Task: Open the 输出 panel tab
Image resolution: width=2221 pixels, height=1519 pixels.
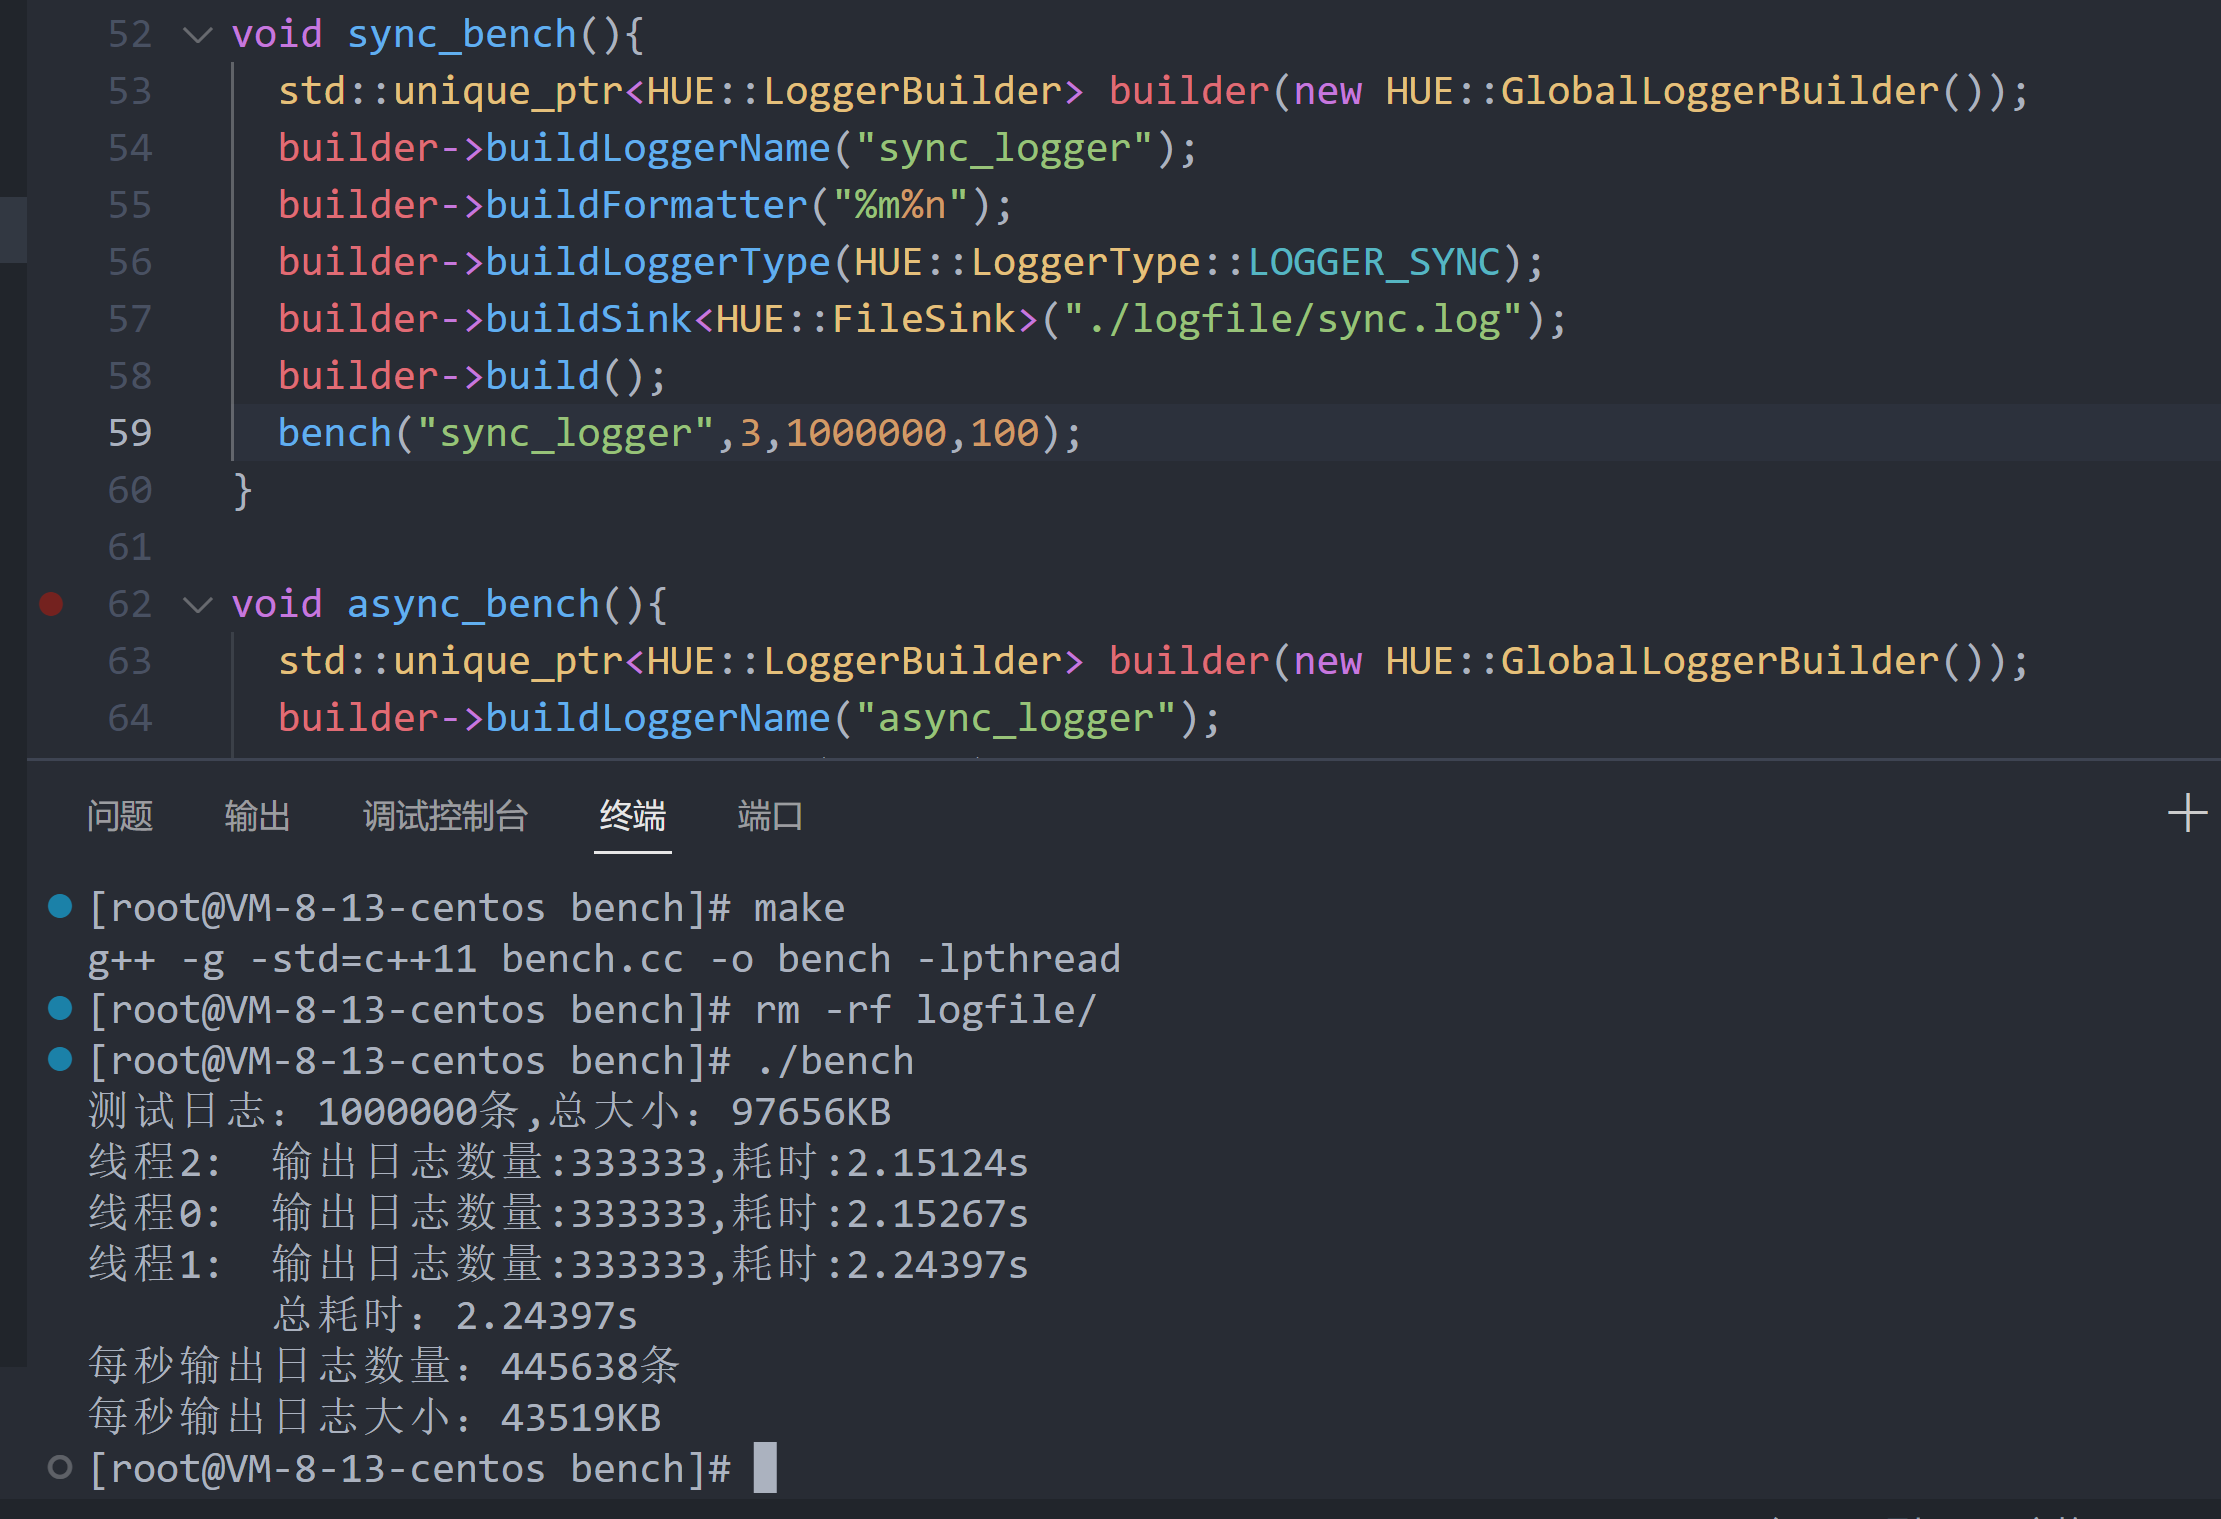Action: [256, 816]
